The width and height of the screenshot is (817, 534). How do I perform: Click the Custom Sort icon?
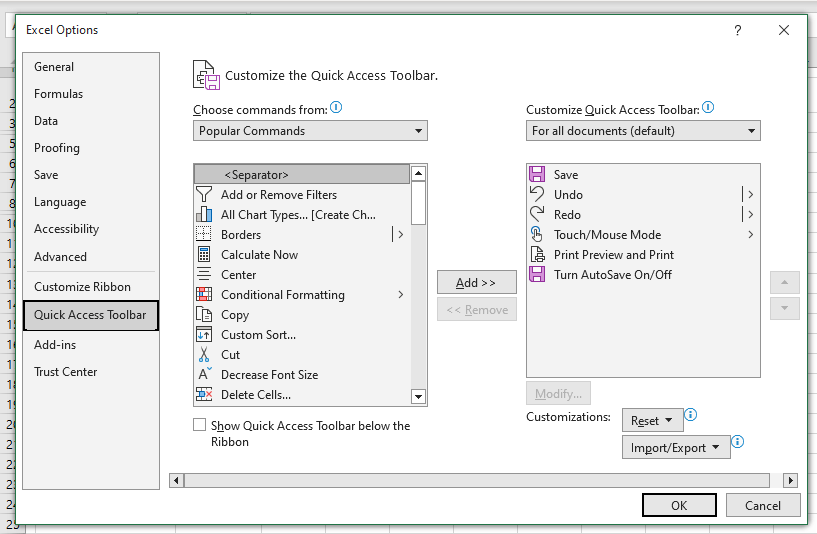204,334
